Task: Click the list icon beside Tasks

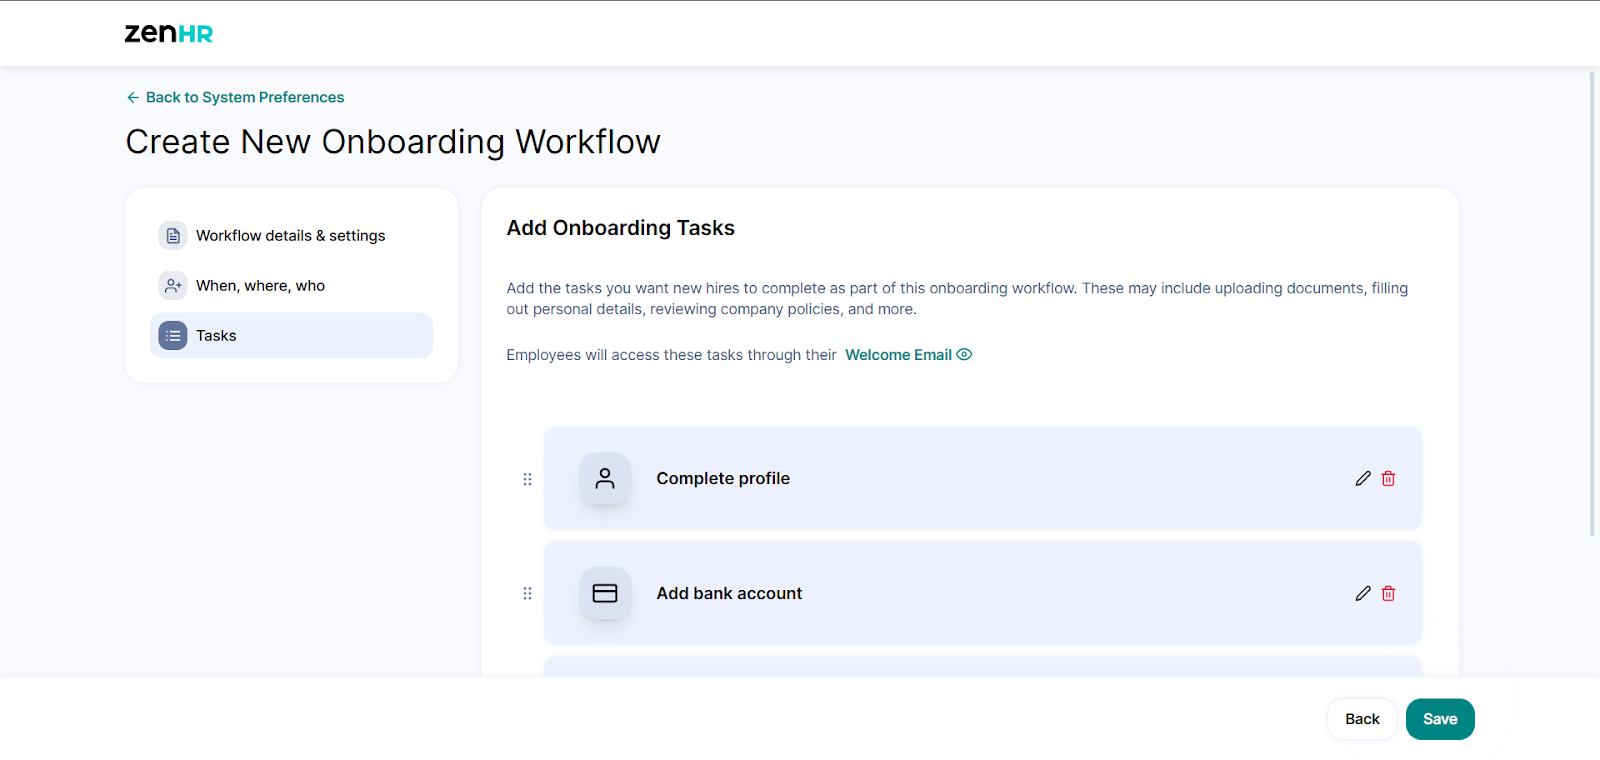Action: [173, 335]
